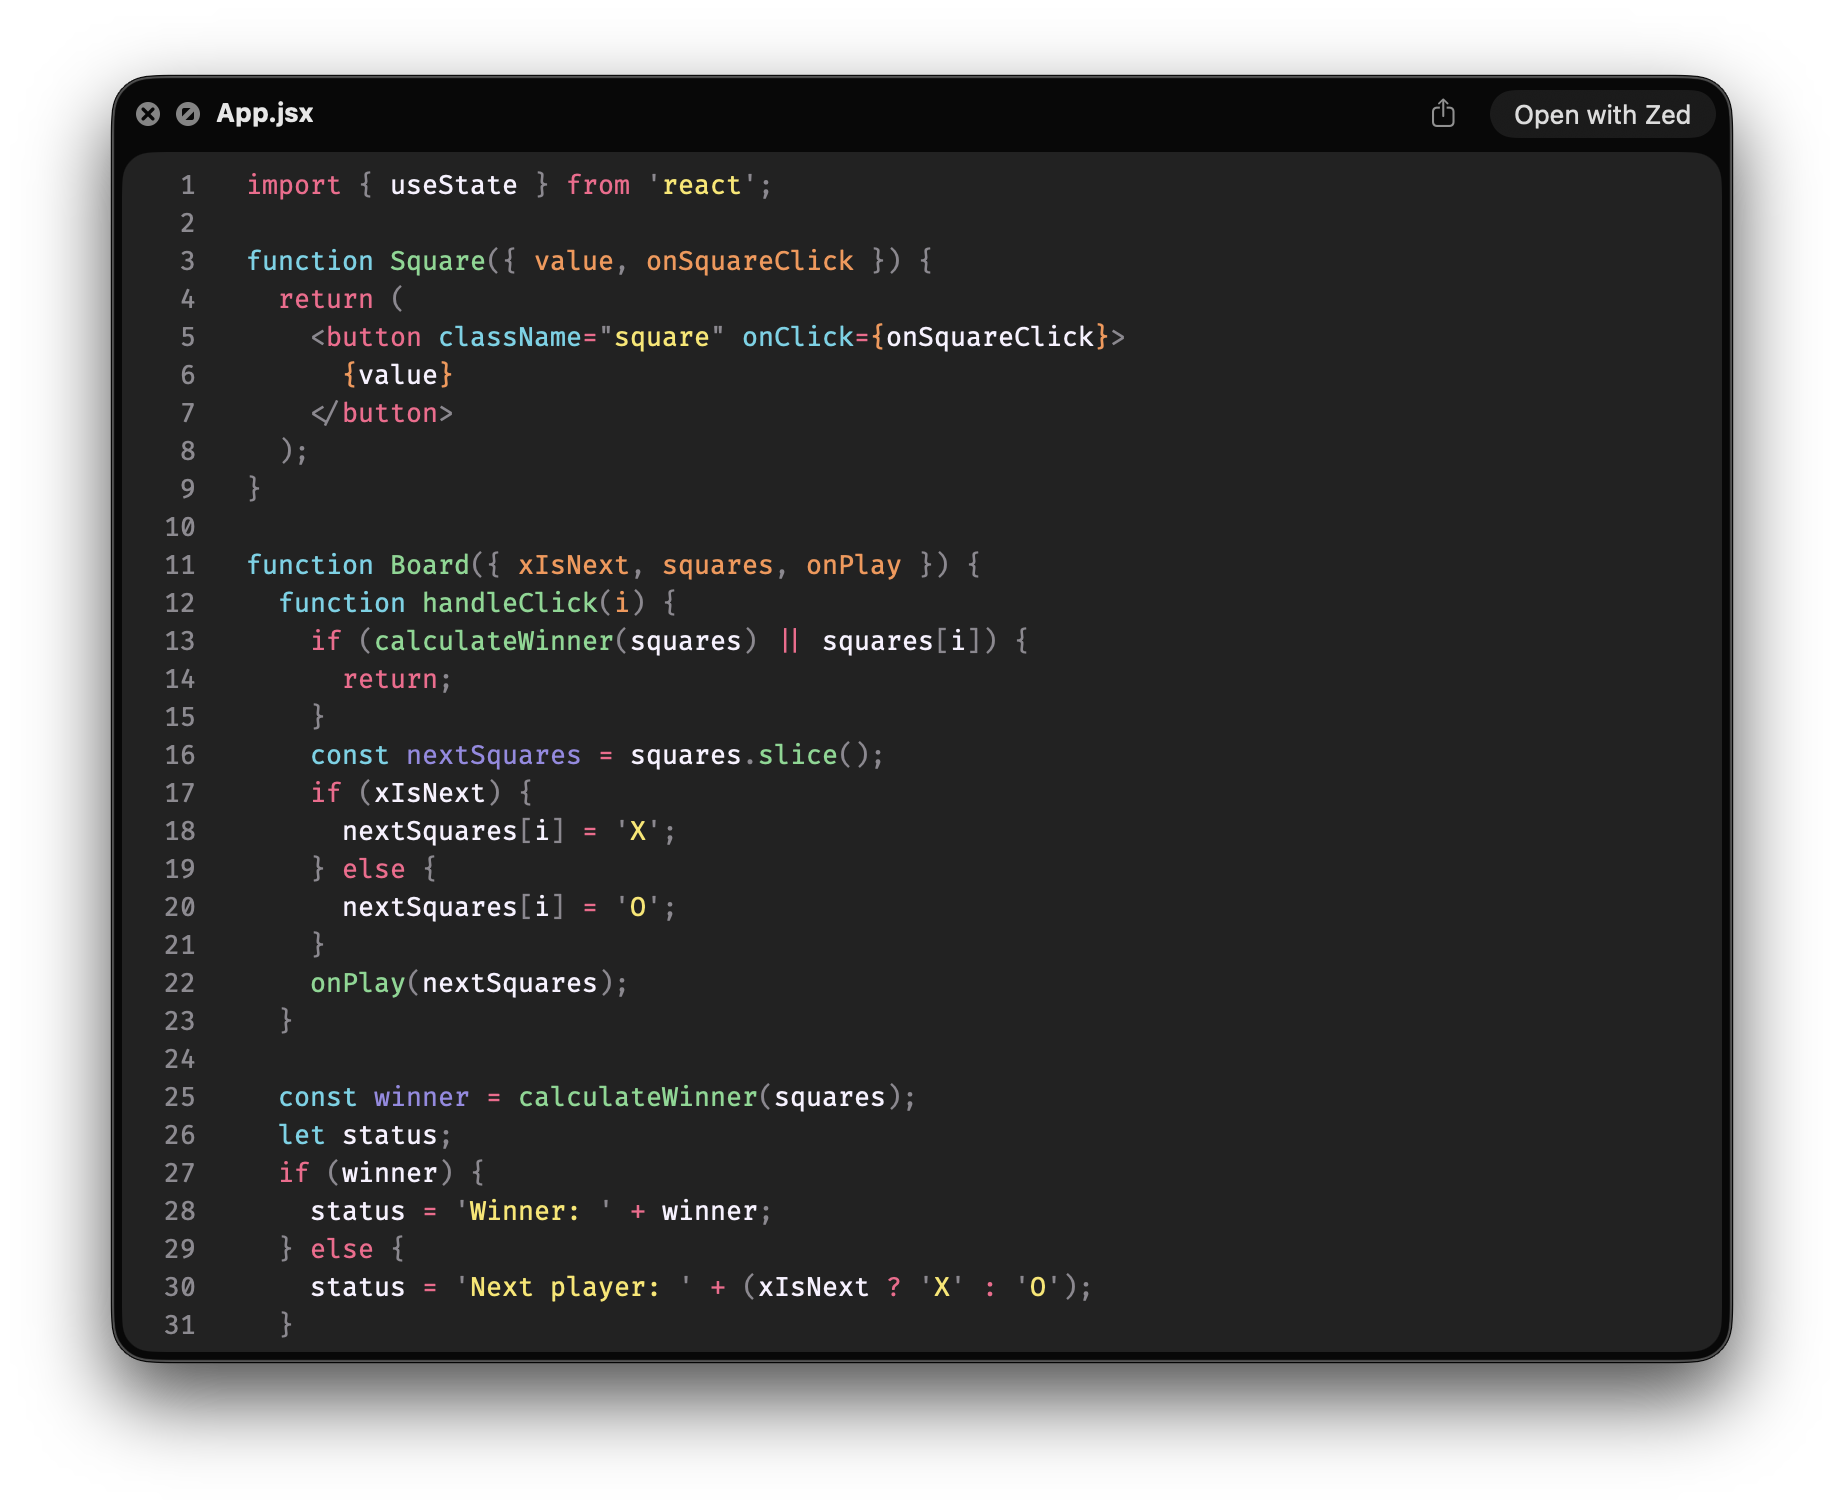Click the Share icon in the title bar
Screen dimensions: 1844x1510
(x=1442, y=114)
